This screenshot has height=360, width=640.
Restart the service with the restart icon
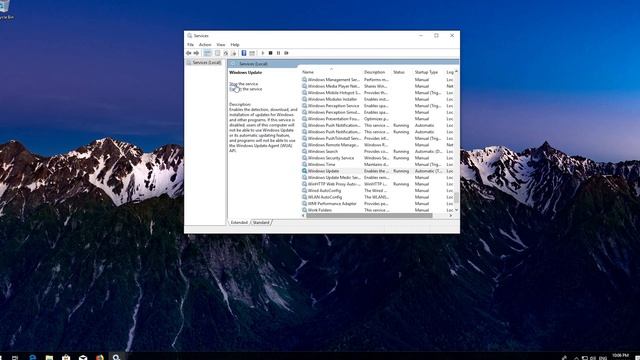click(x=286, y=53)
